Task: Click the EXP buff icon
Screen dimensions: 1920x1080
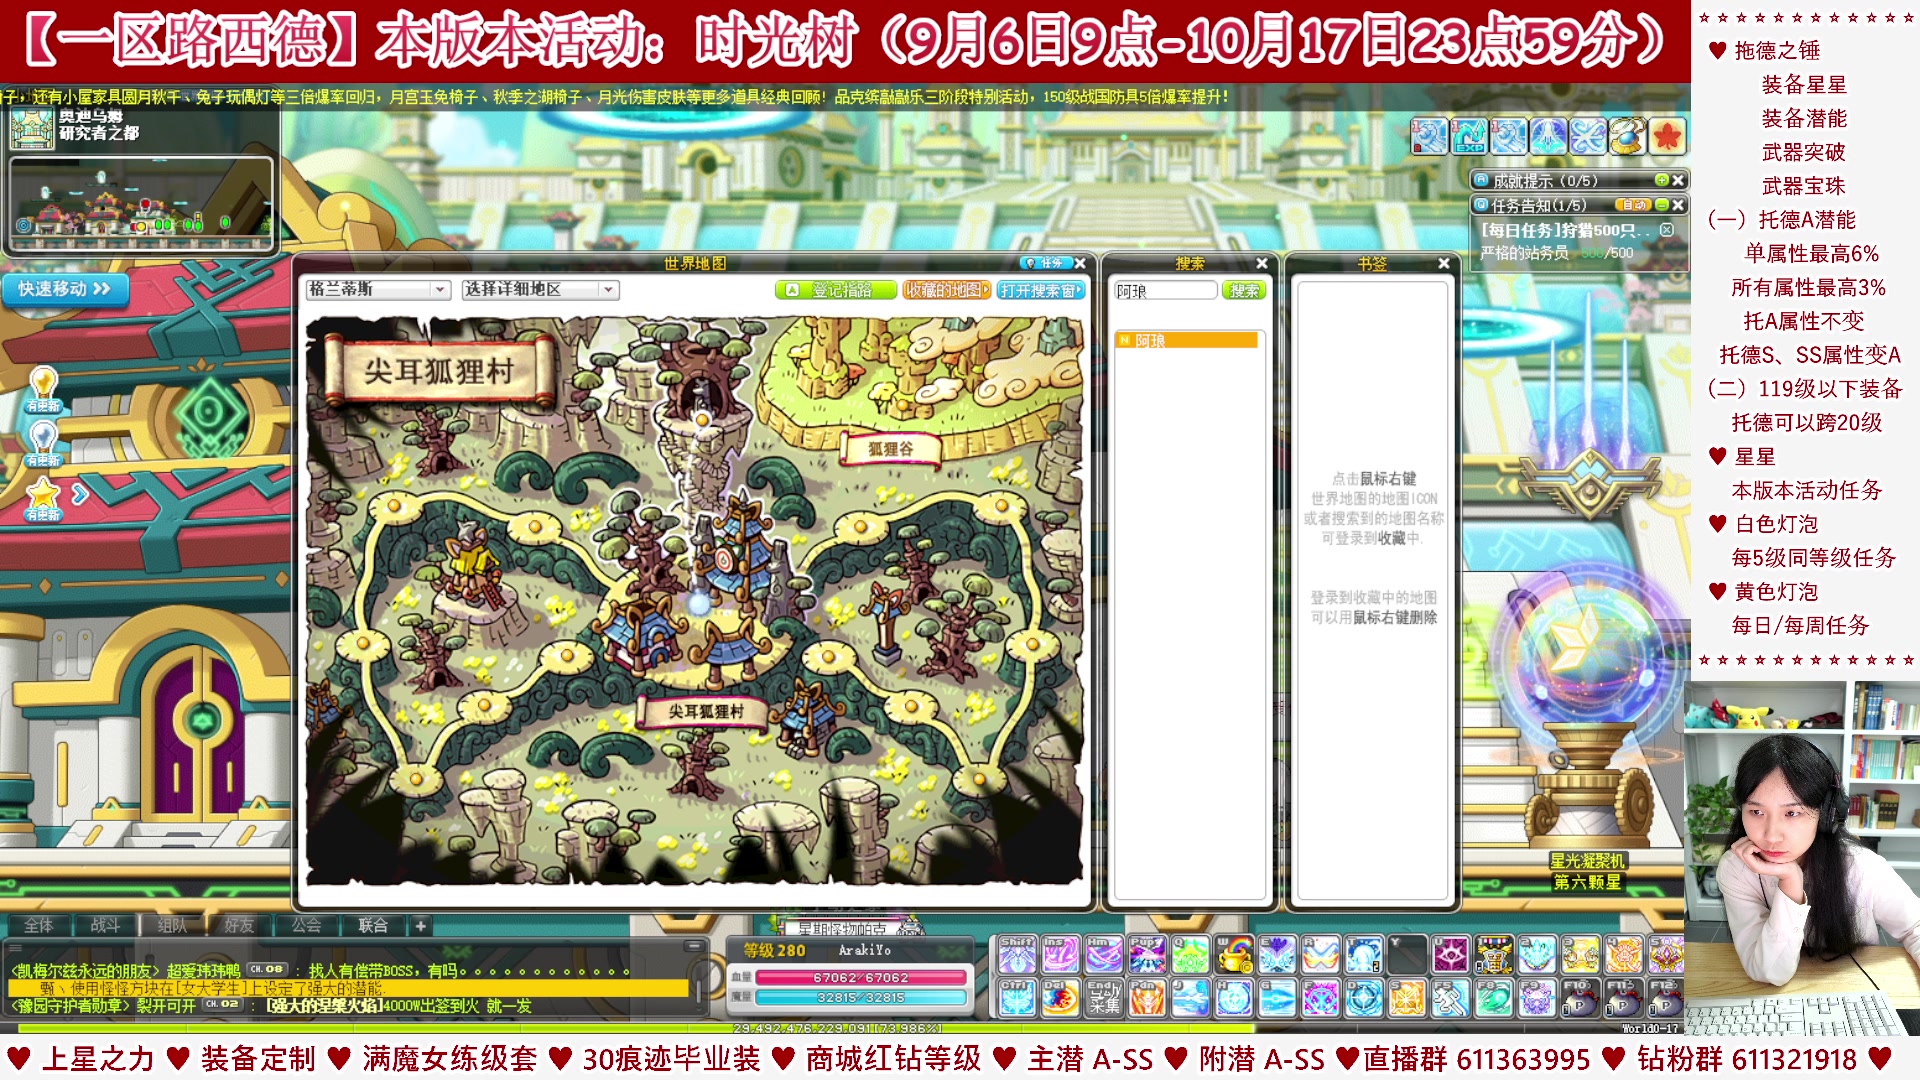Action: [x=1469, y=136]
